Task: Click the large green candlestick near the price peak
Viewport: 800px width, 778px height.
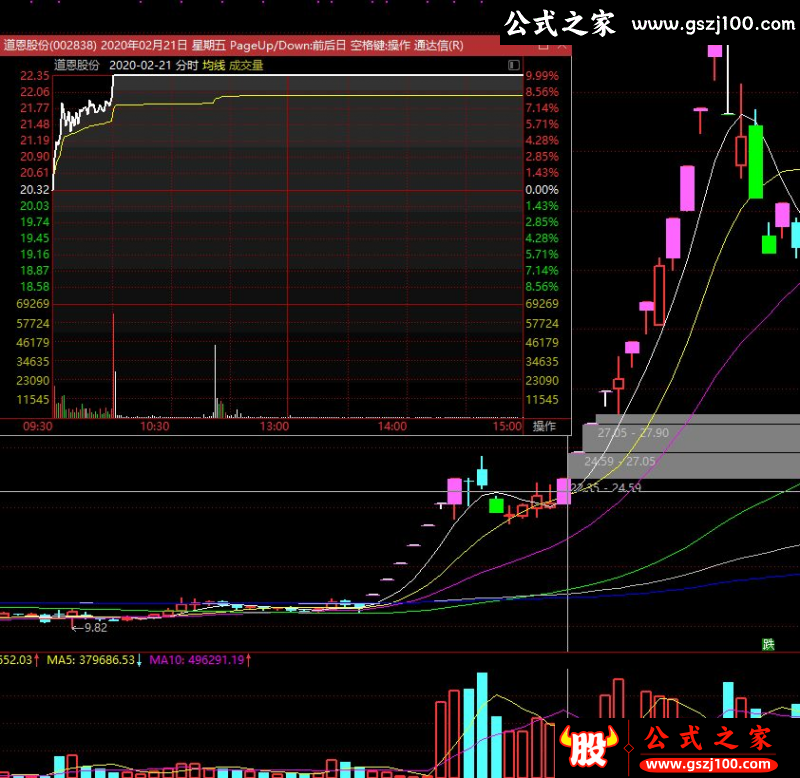Action: (x=756, y=161)
